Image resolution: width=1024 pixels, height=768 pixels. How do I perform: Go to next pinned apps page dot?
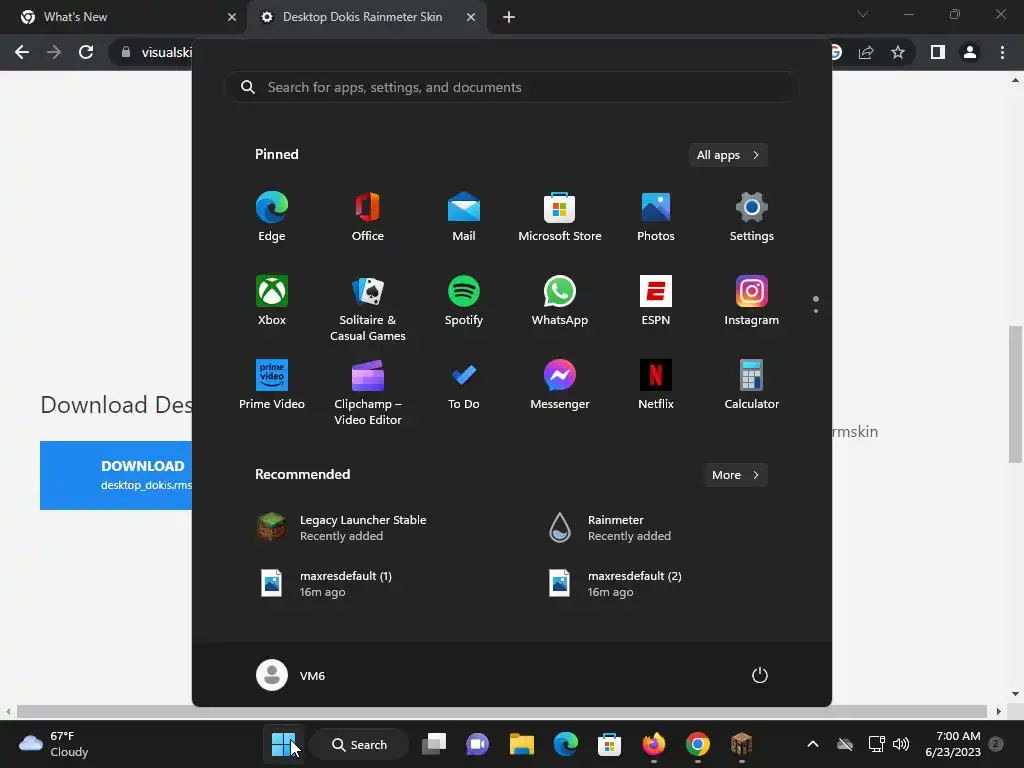816,311
